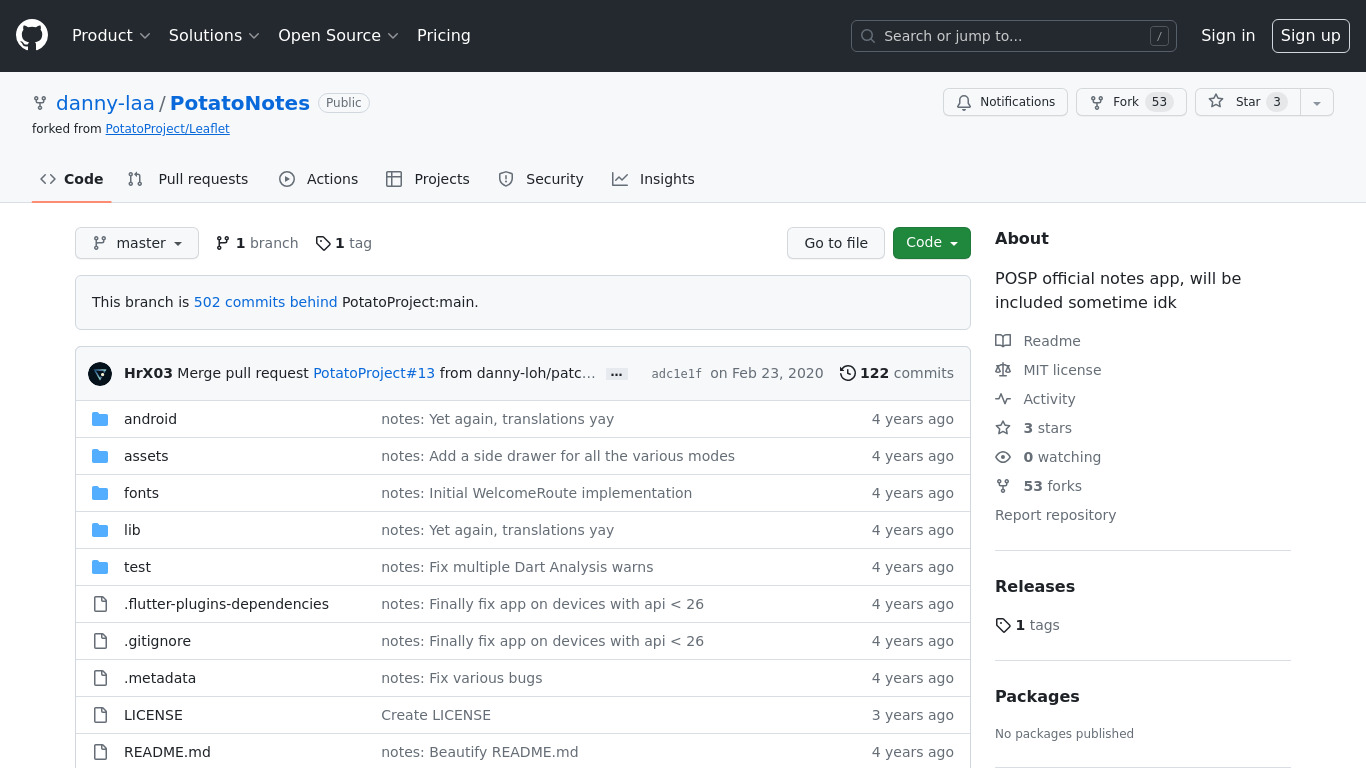Switch to the Security tab

click(541, 179)
